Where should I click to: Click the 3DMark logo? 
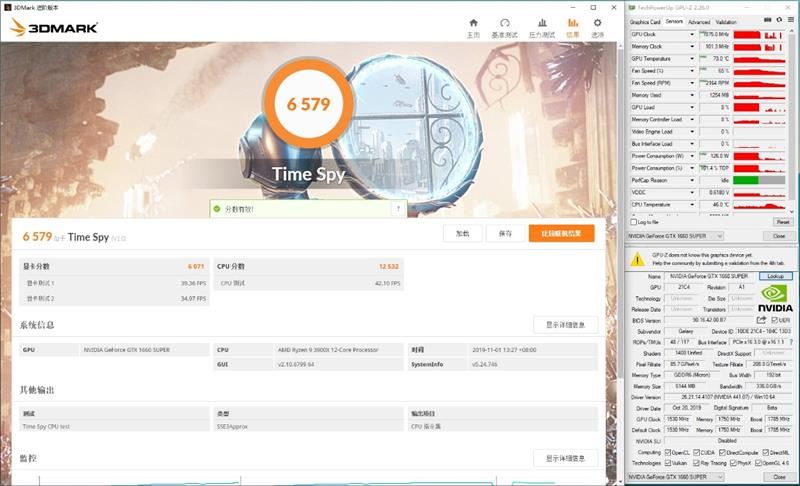pyautogui.click(x=54, y=28)
